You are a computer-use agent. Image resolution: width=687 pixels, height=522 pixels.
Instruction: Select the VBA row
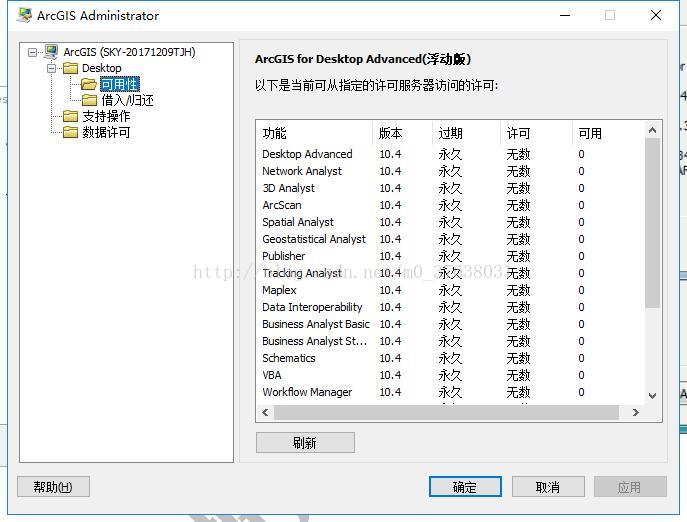coord(450,375)
